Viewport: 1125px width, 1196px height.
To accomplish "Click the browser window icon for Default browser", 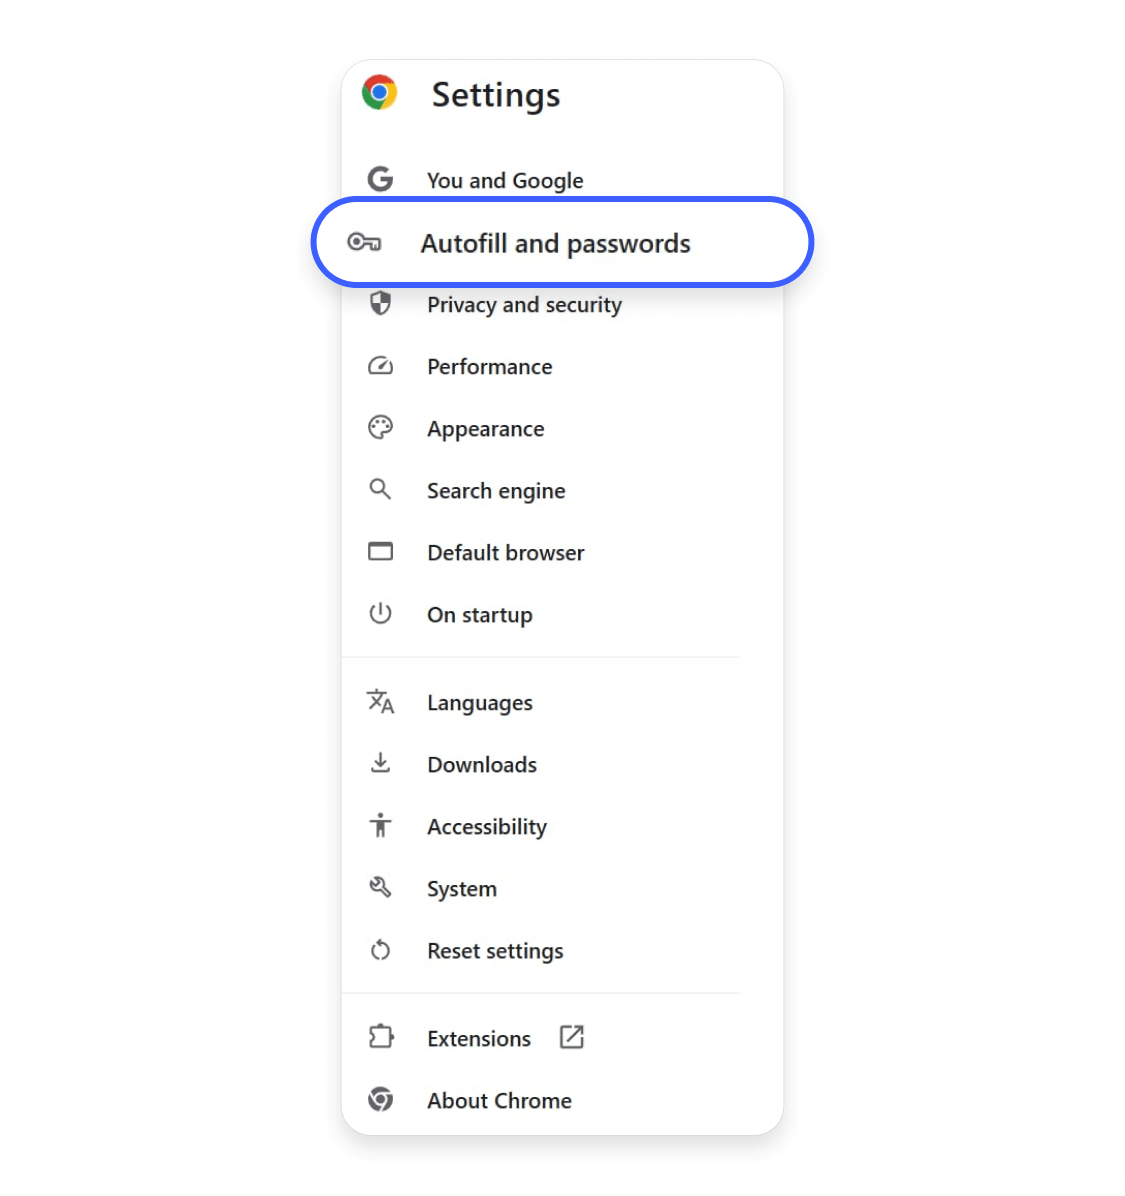I will 381,552.
